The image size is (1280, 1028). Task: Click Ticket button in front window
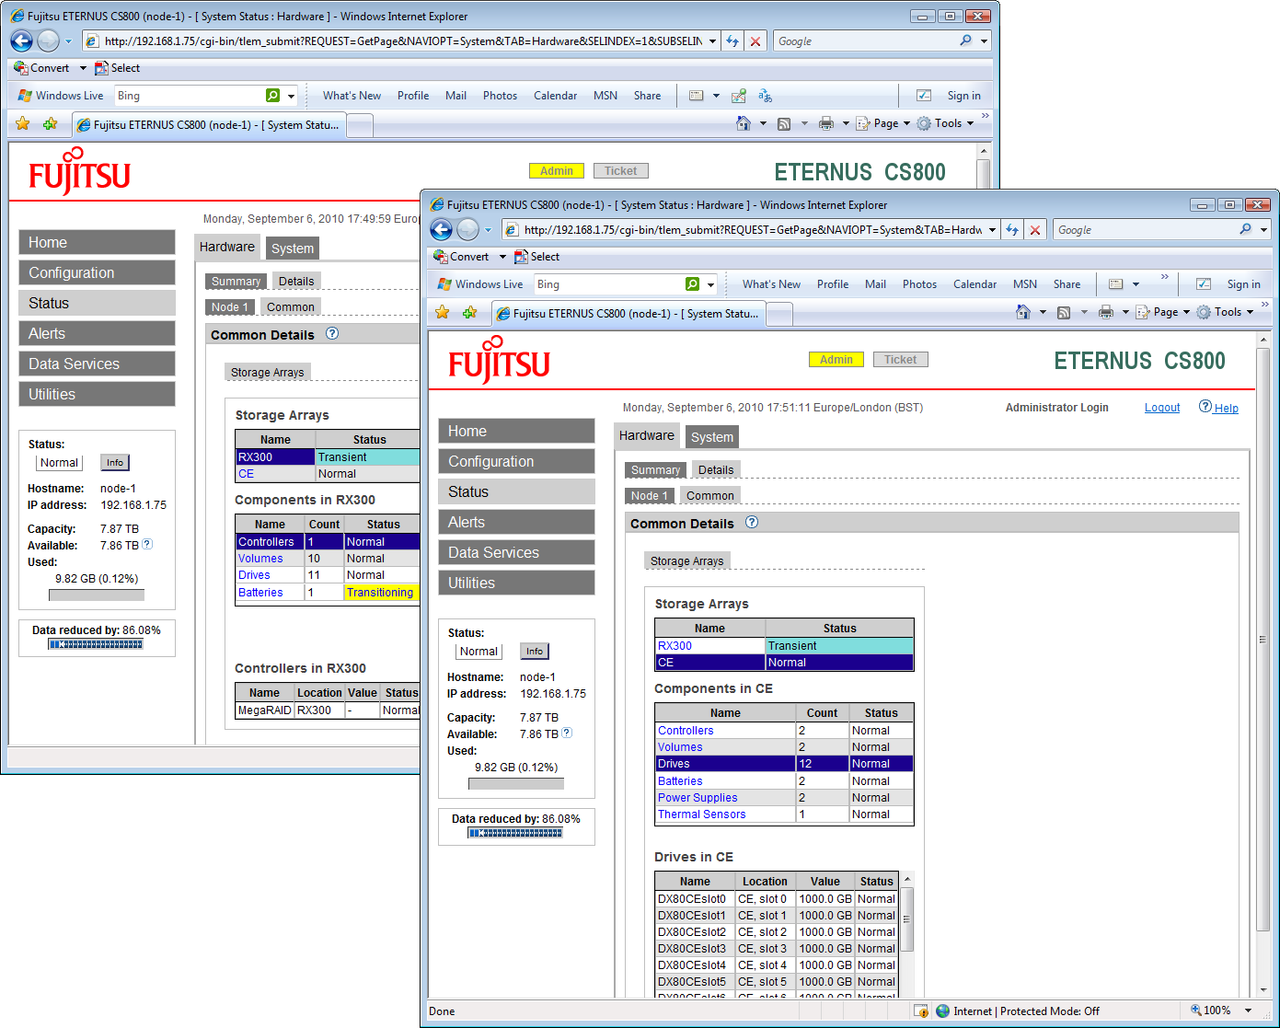[900, 360]
